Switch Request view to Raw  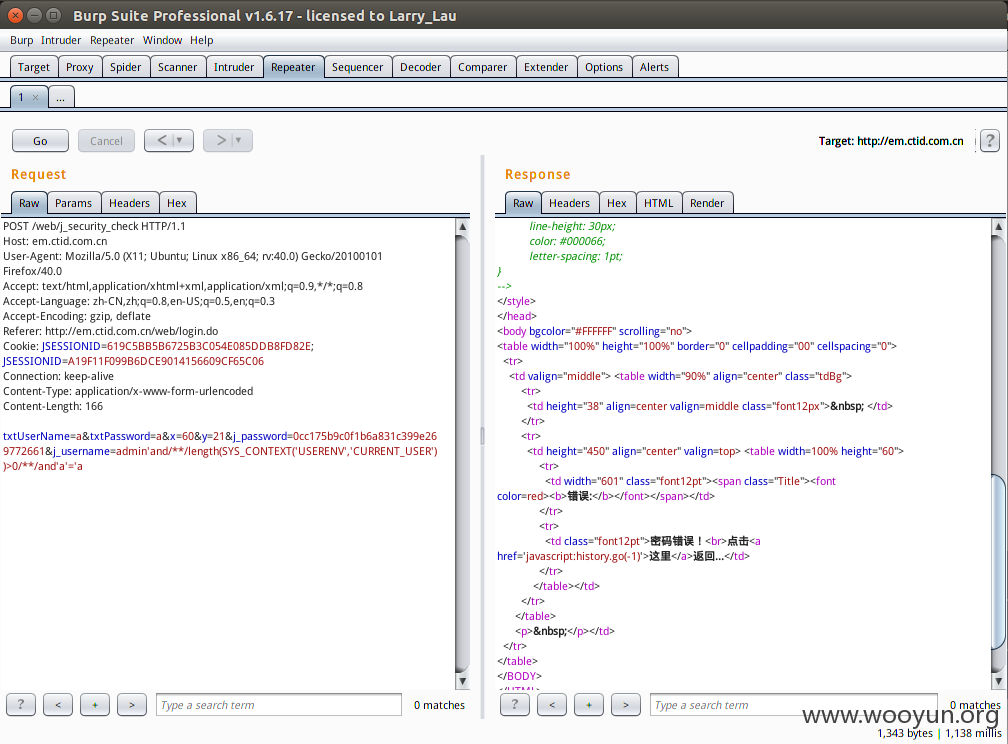coord(29,203)
